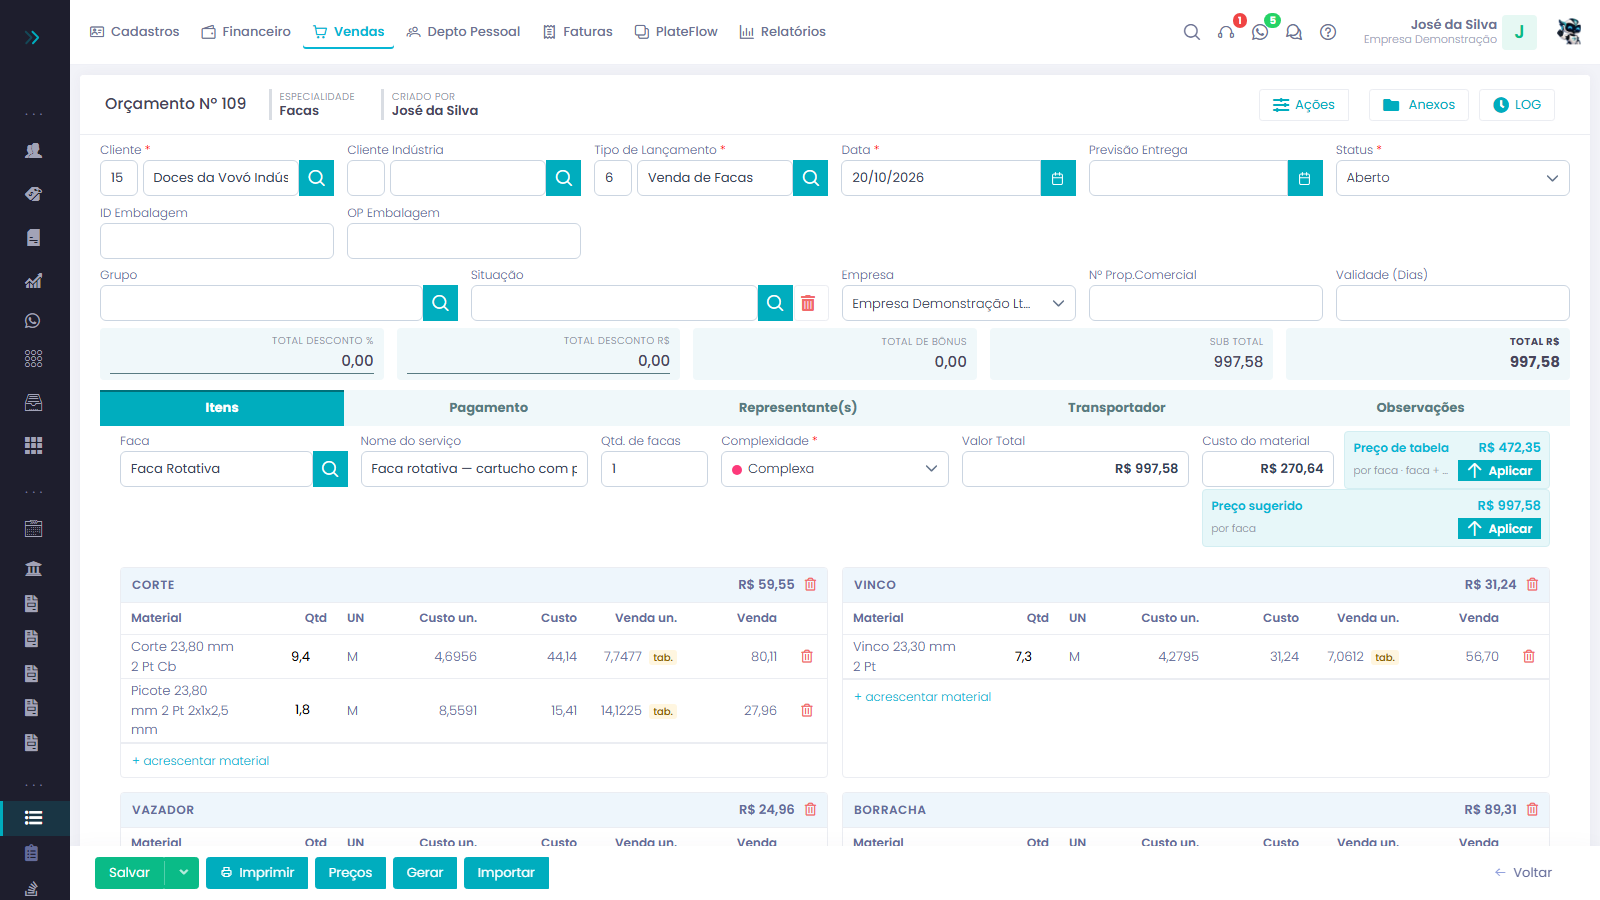Remove the Vinco 23,30 mm material row
The image size is (1600, 900).
pyautogui.click(x=1529, y=657)
